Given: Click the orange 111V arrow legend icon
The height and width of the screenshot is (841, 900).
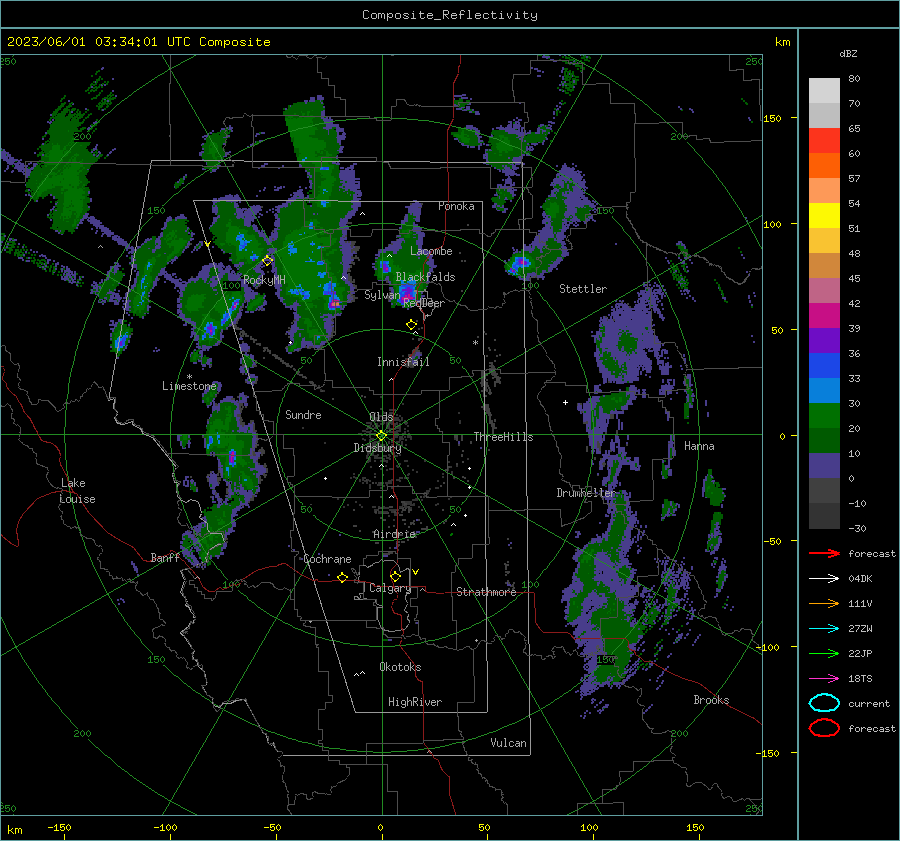Looking at the screenshot, I should (824, 603).
